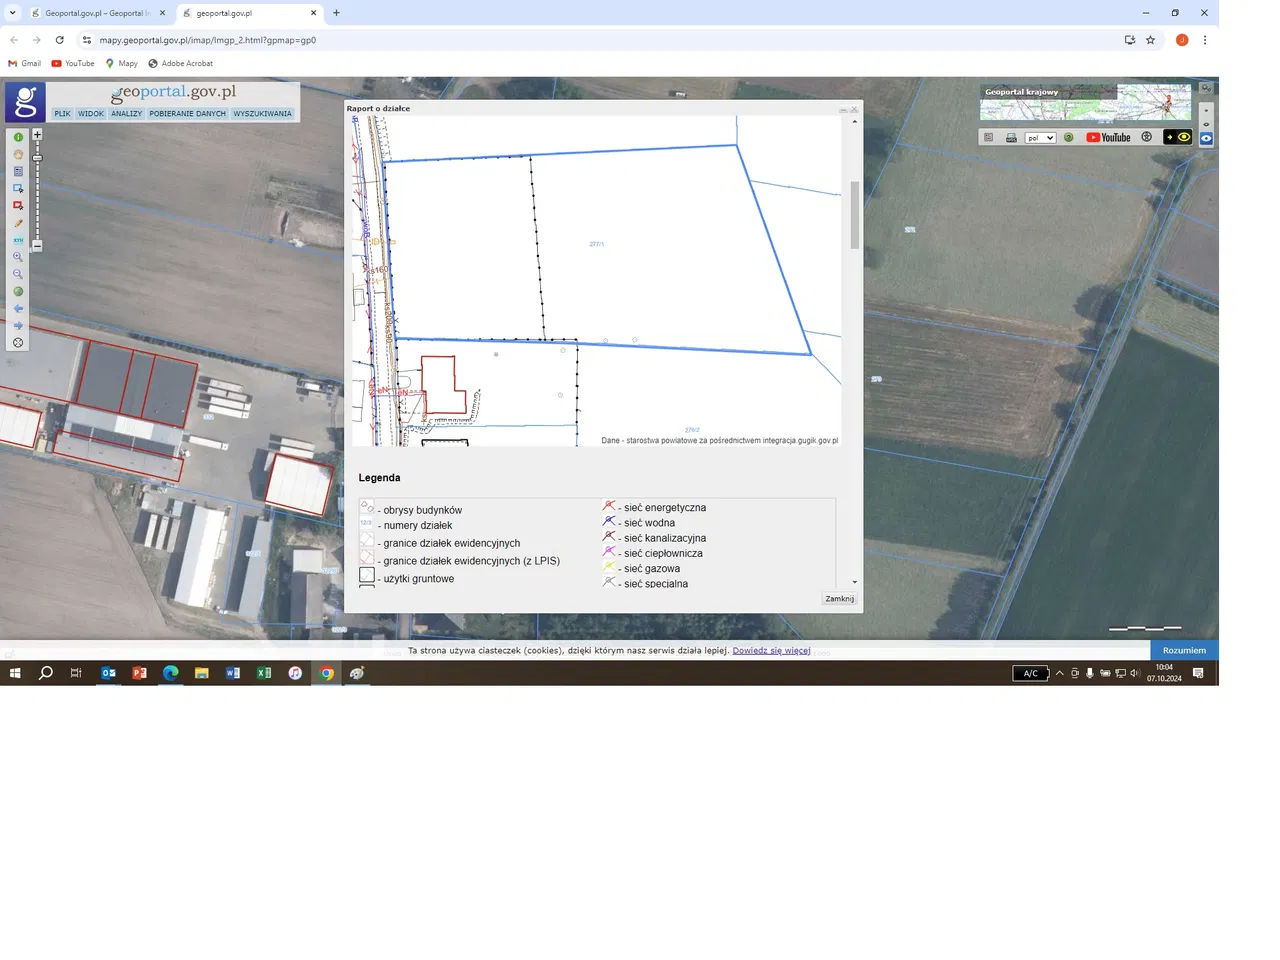This screenshot has width=1280, height=960.
Task: Open the POBIERANIE DANYCH menu
Action: (188, 114)
